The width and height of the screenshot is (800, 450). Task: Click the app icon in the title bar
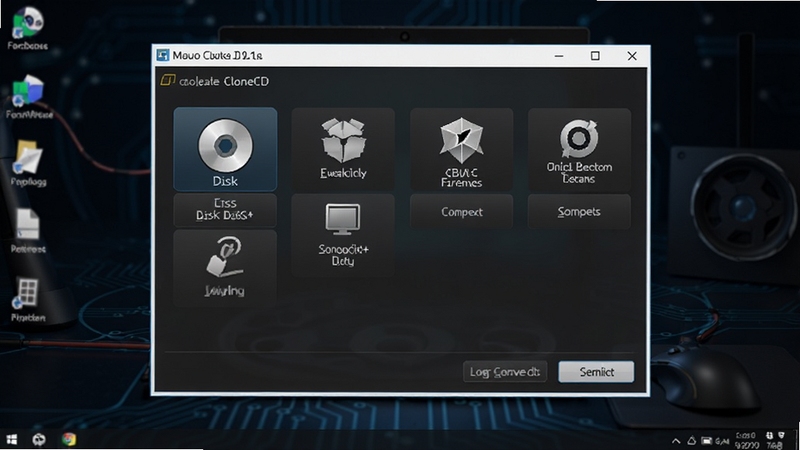pyautogui.click(x=163, y=55)
